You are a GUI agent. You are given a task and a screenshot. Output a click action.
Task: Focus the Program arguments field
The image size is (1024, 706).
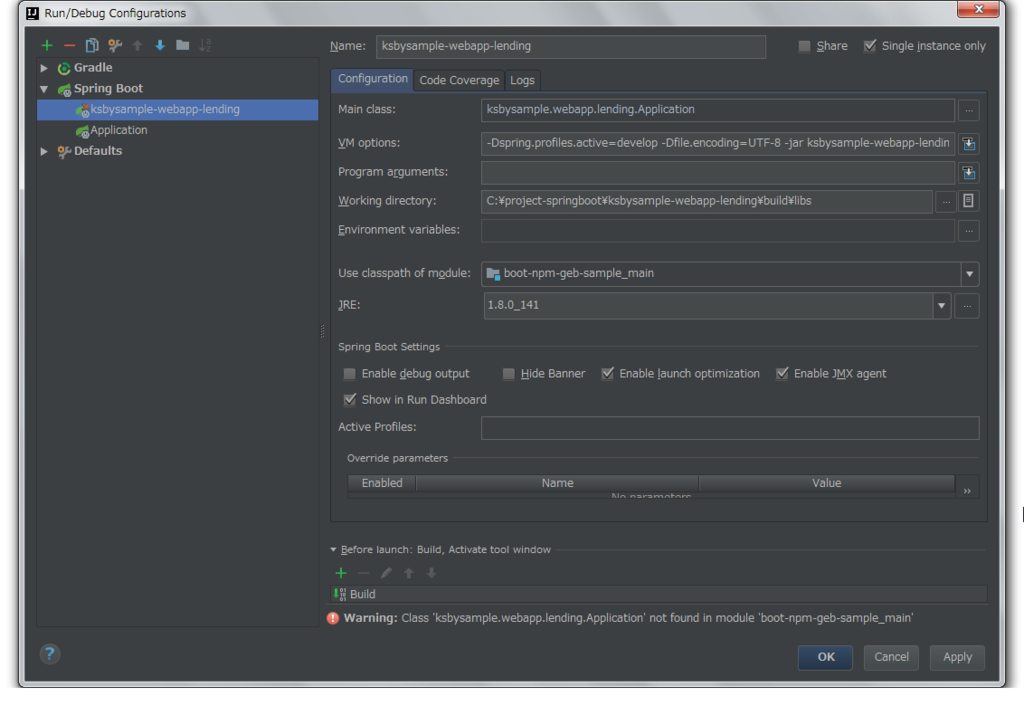pyautogui.click(x=718, y=172)
